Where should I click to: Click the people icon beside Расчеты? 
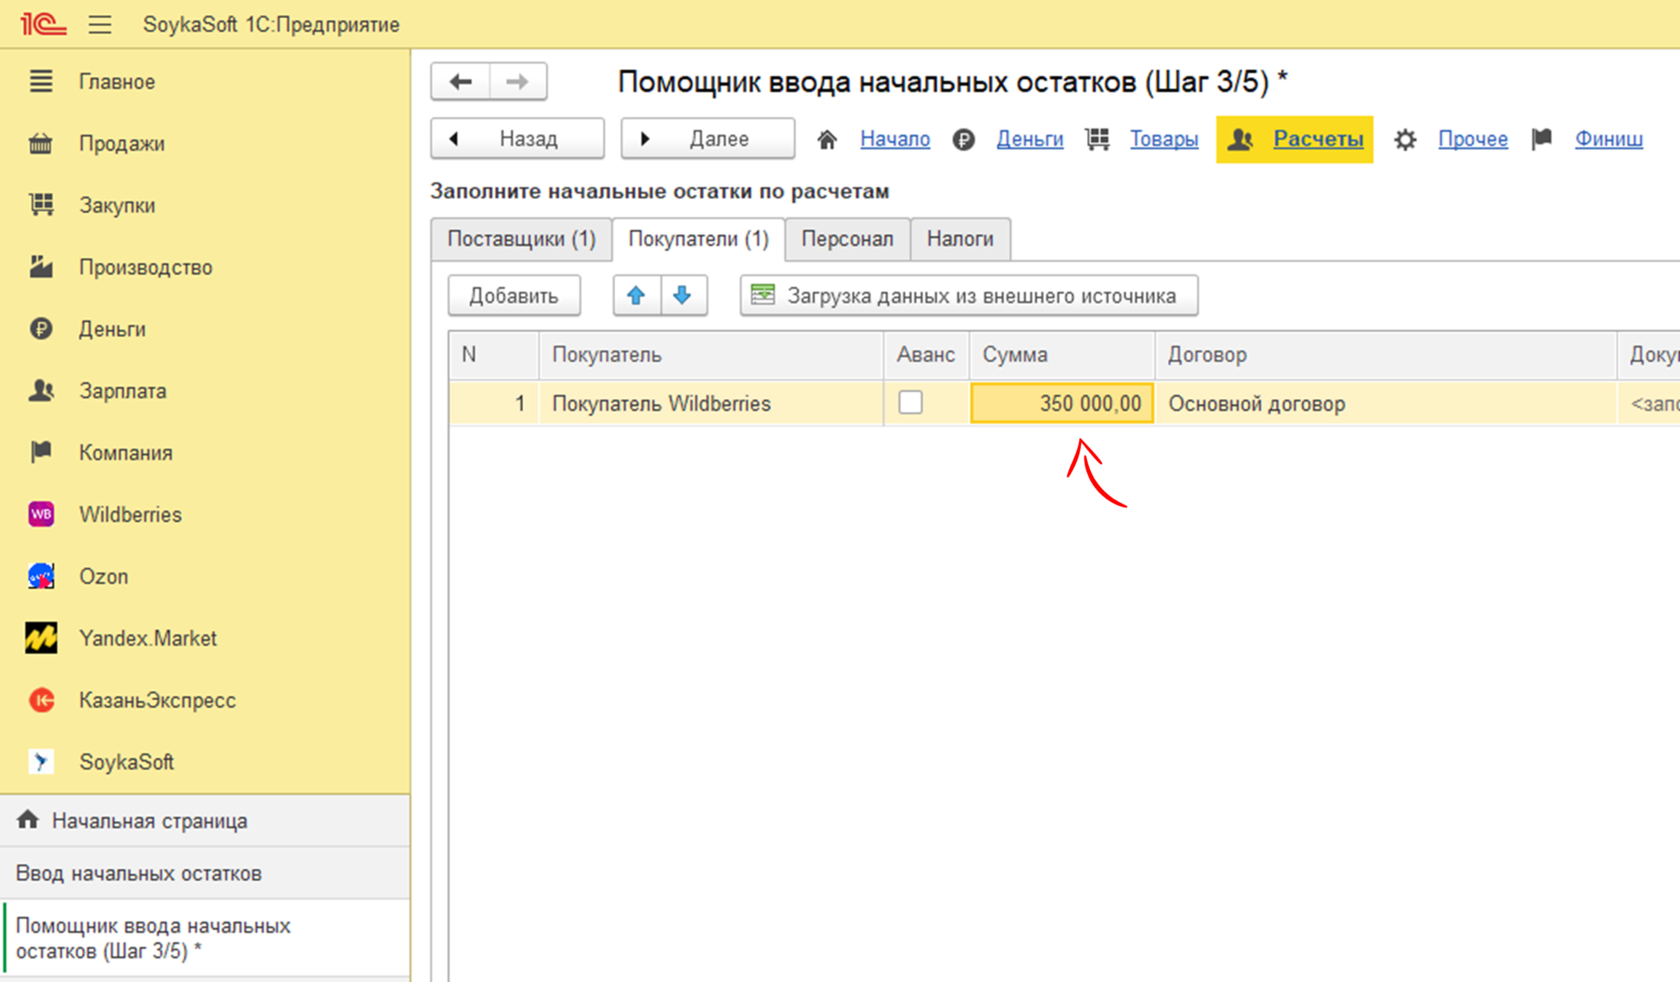tap(1241, 140)
